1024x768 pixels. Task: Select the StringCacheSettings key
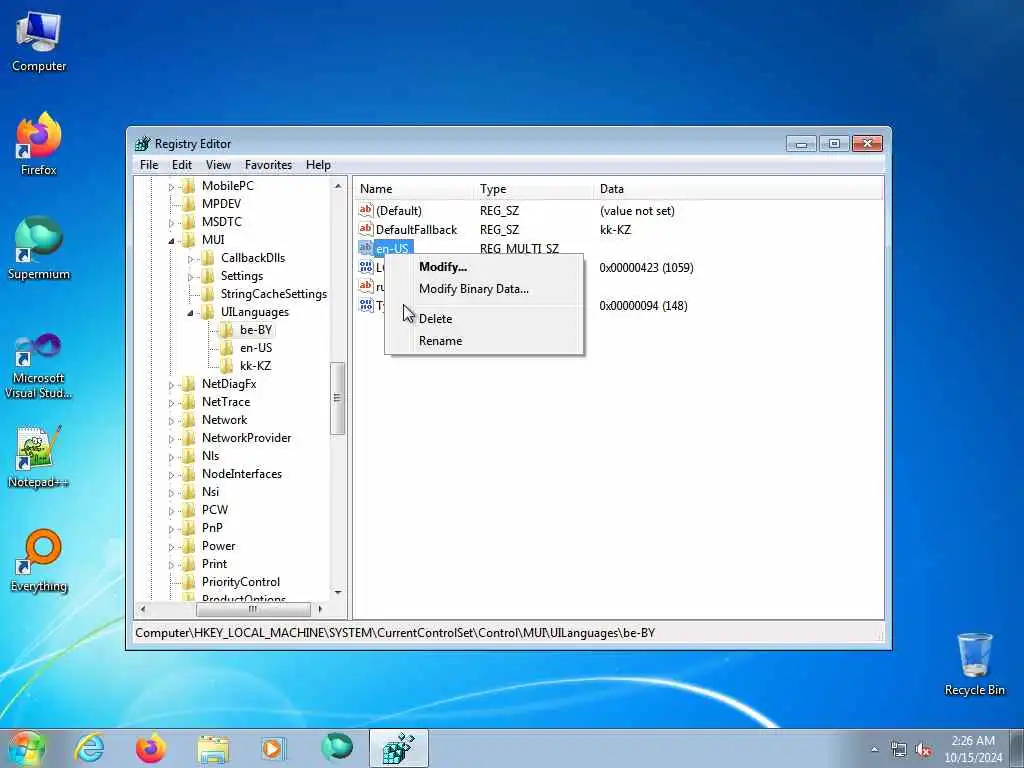point(273,294)
